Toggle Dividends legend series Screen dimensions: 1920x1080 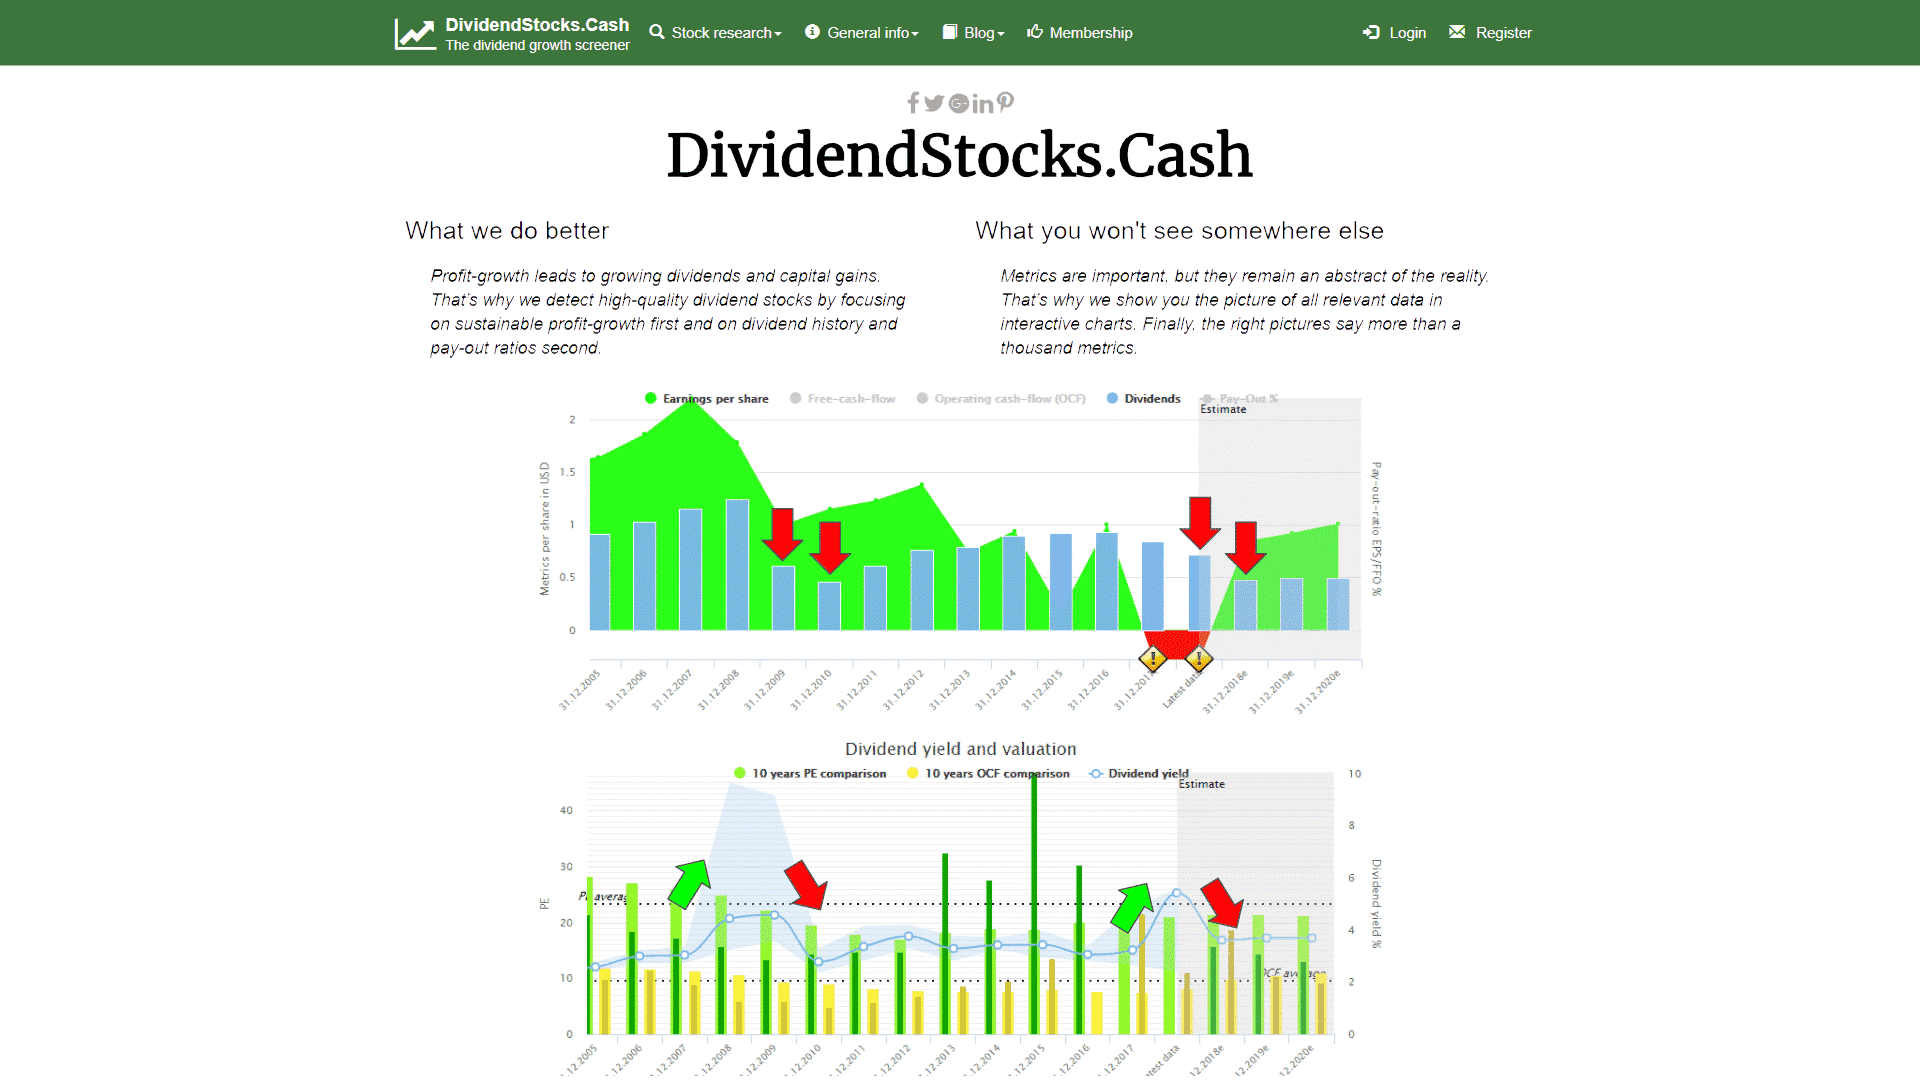pyautogui.click(x=1144, y=398)
